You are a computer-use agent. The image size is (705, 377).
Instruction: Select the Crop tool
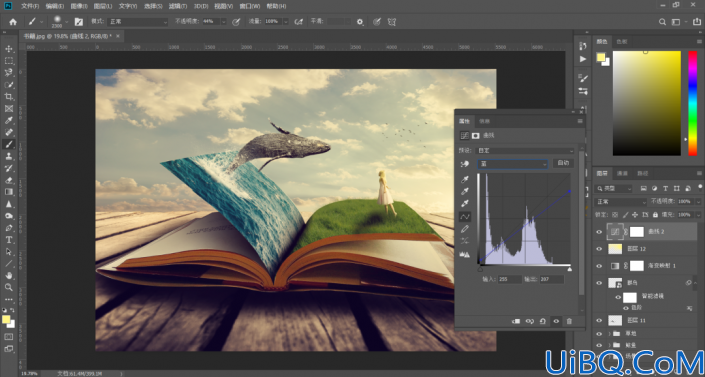[x=9, y=96]
